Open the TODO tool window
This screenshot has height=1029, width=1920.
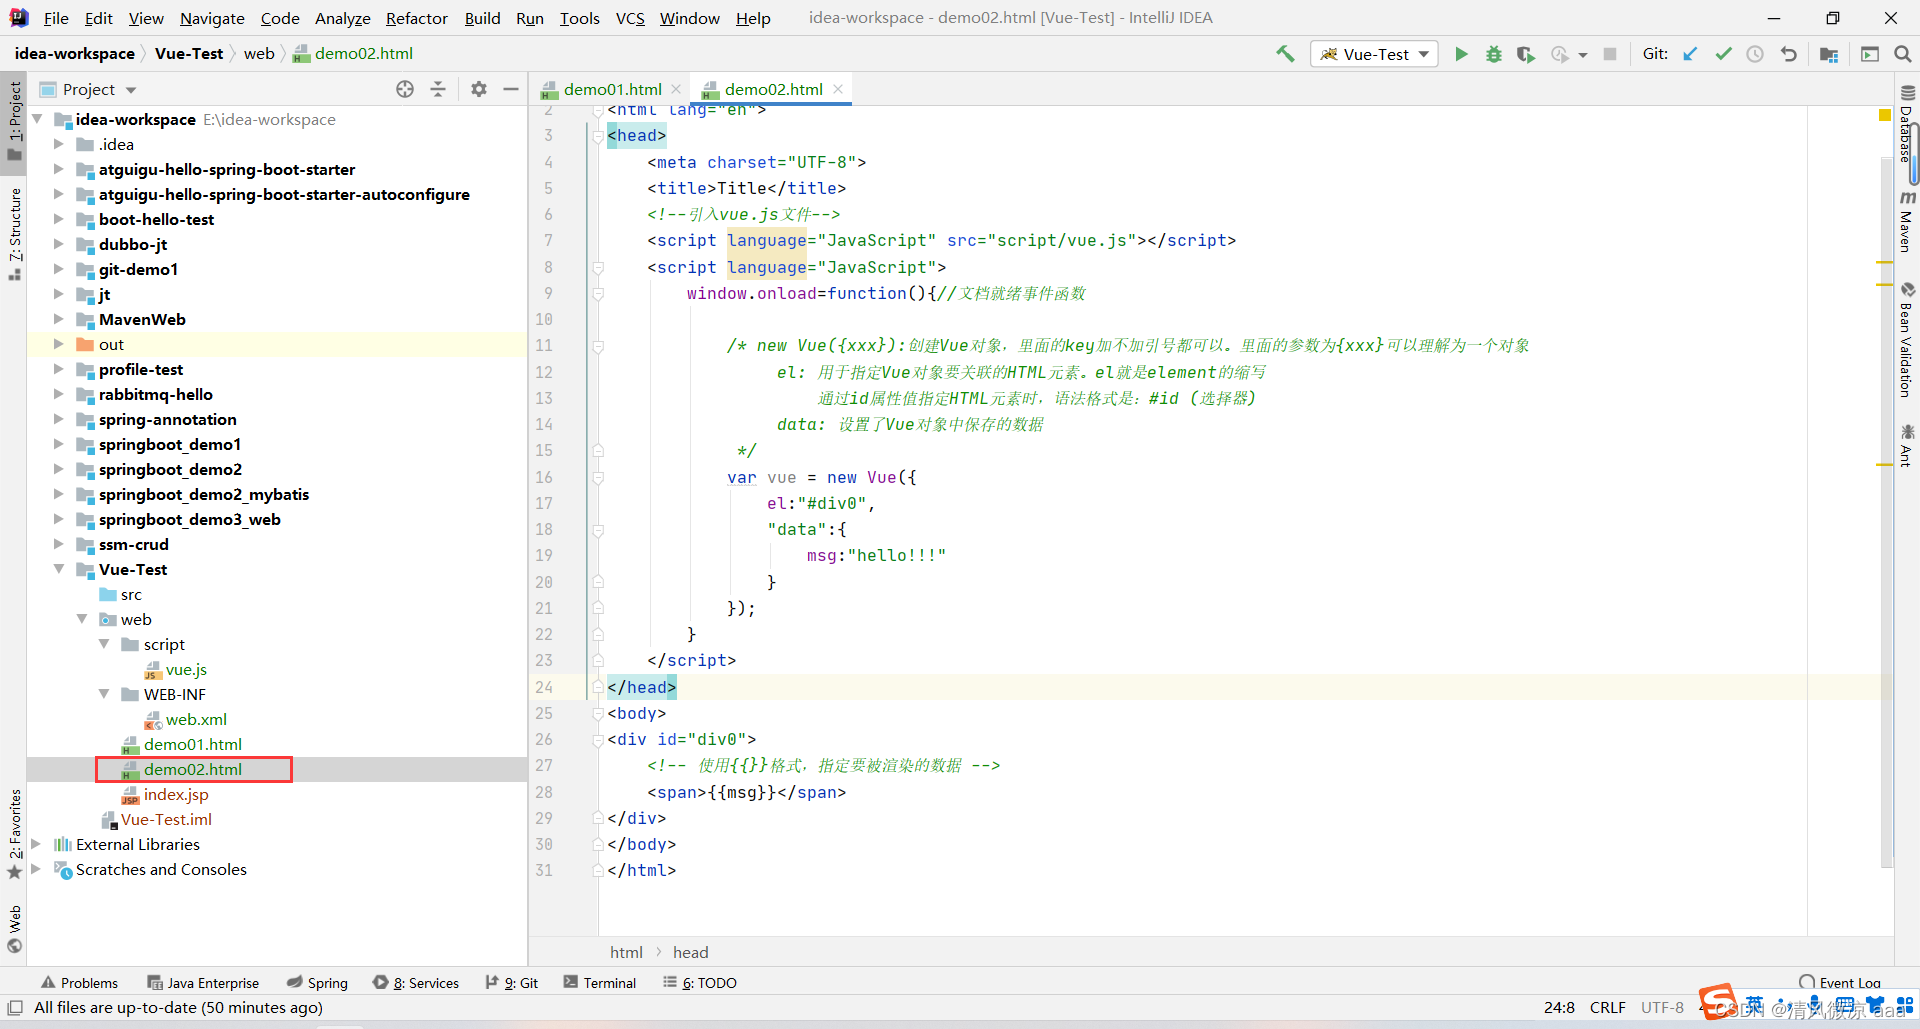coord(700,983)
